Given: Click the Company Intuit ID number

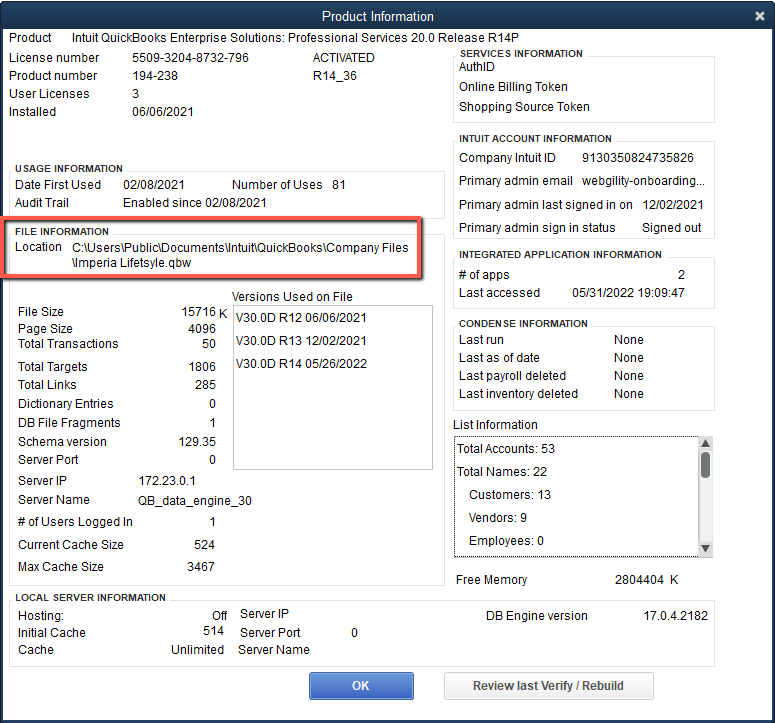Looking at the screenshot, I should [637, 158].
